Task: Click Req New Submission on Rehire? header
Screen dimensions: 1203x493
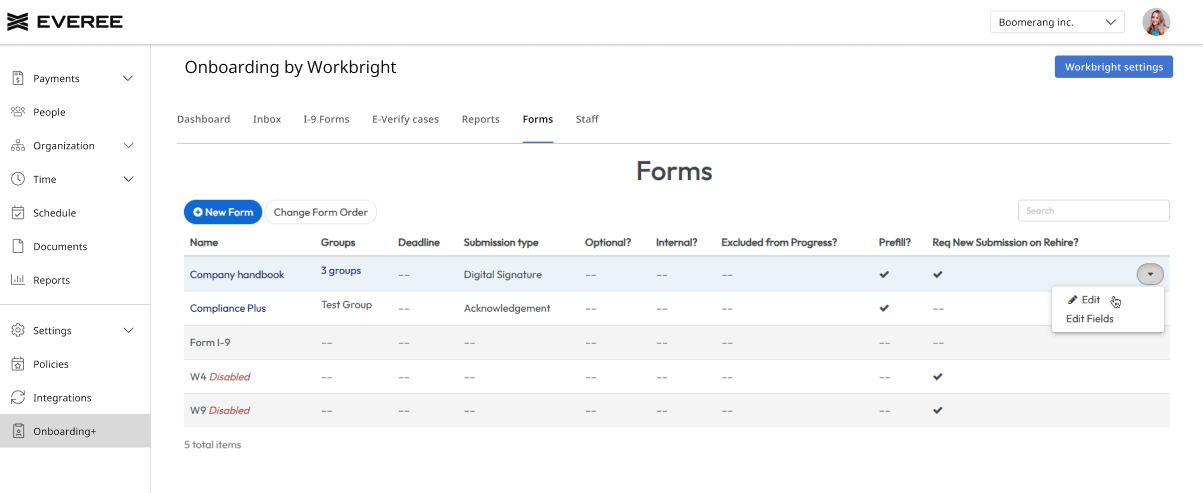Action: click(1005, 243)
